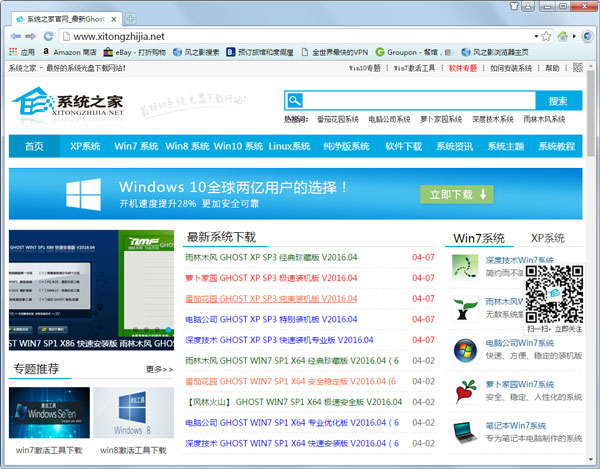Click the magnifier icon in search box
600x469 pixels.
(294, 101)
